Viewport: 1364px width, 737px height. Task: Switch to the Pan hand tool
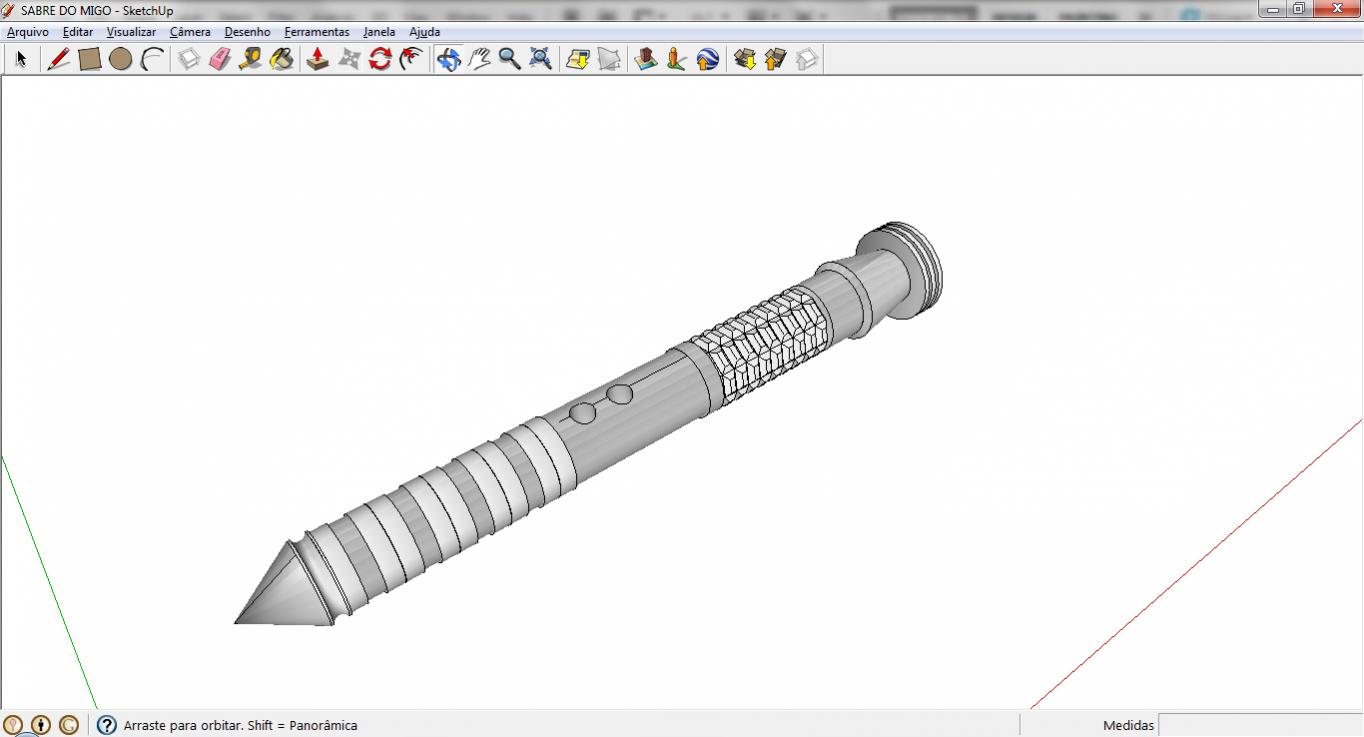point(479,60)
